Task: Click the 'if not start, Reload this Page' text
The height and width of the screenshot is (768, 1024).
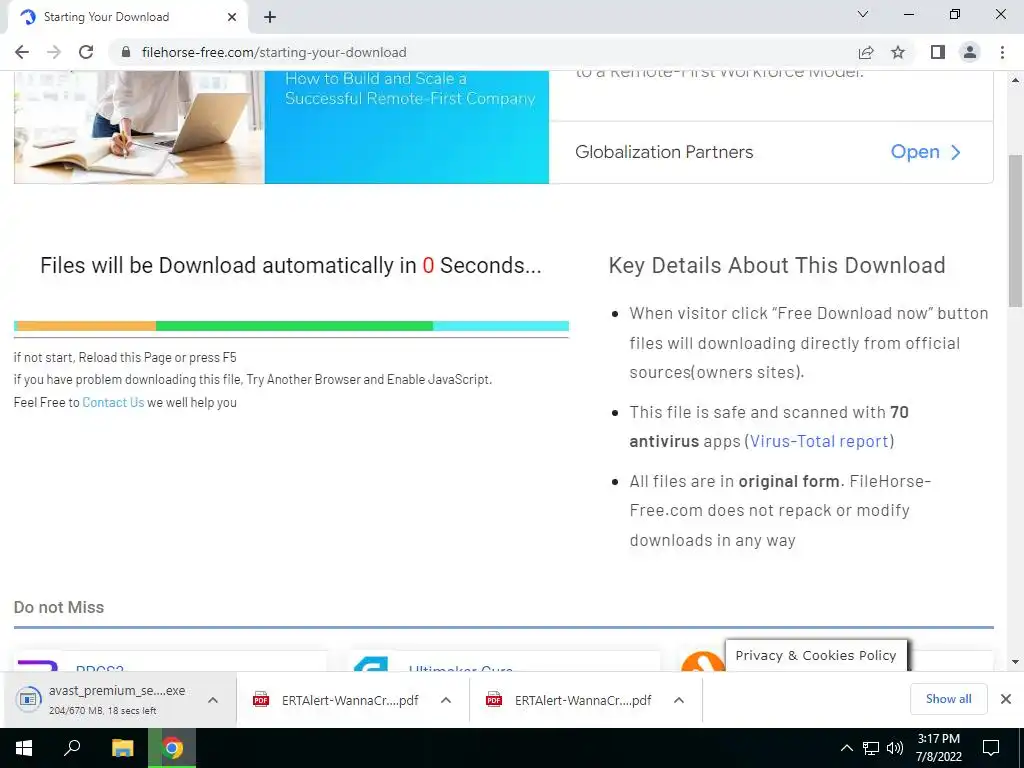Action: pos(125,358)
